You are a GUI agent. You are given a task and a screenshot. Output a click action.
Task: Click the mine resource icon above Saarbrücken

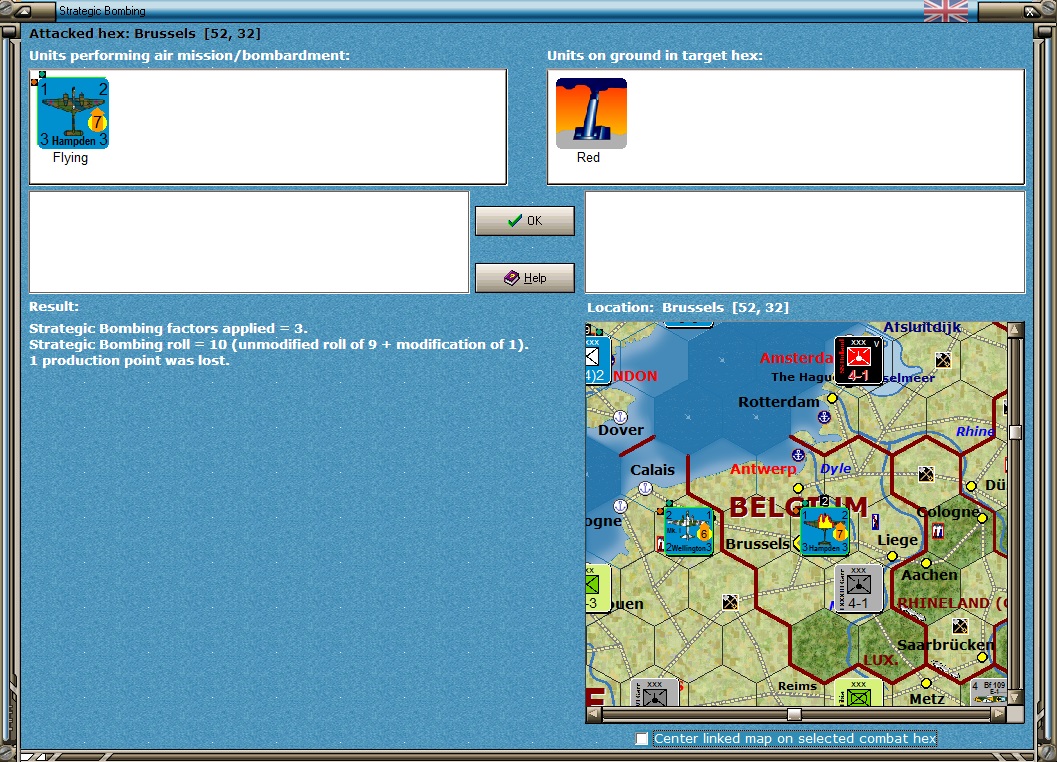(960, 626)
